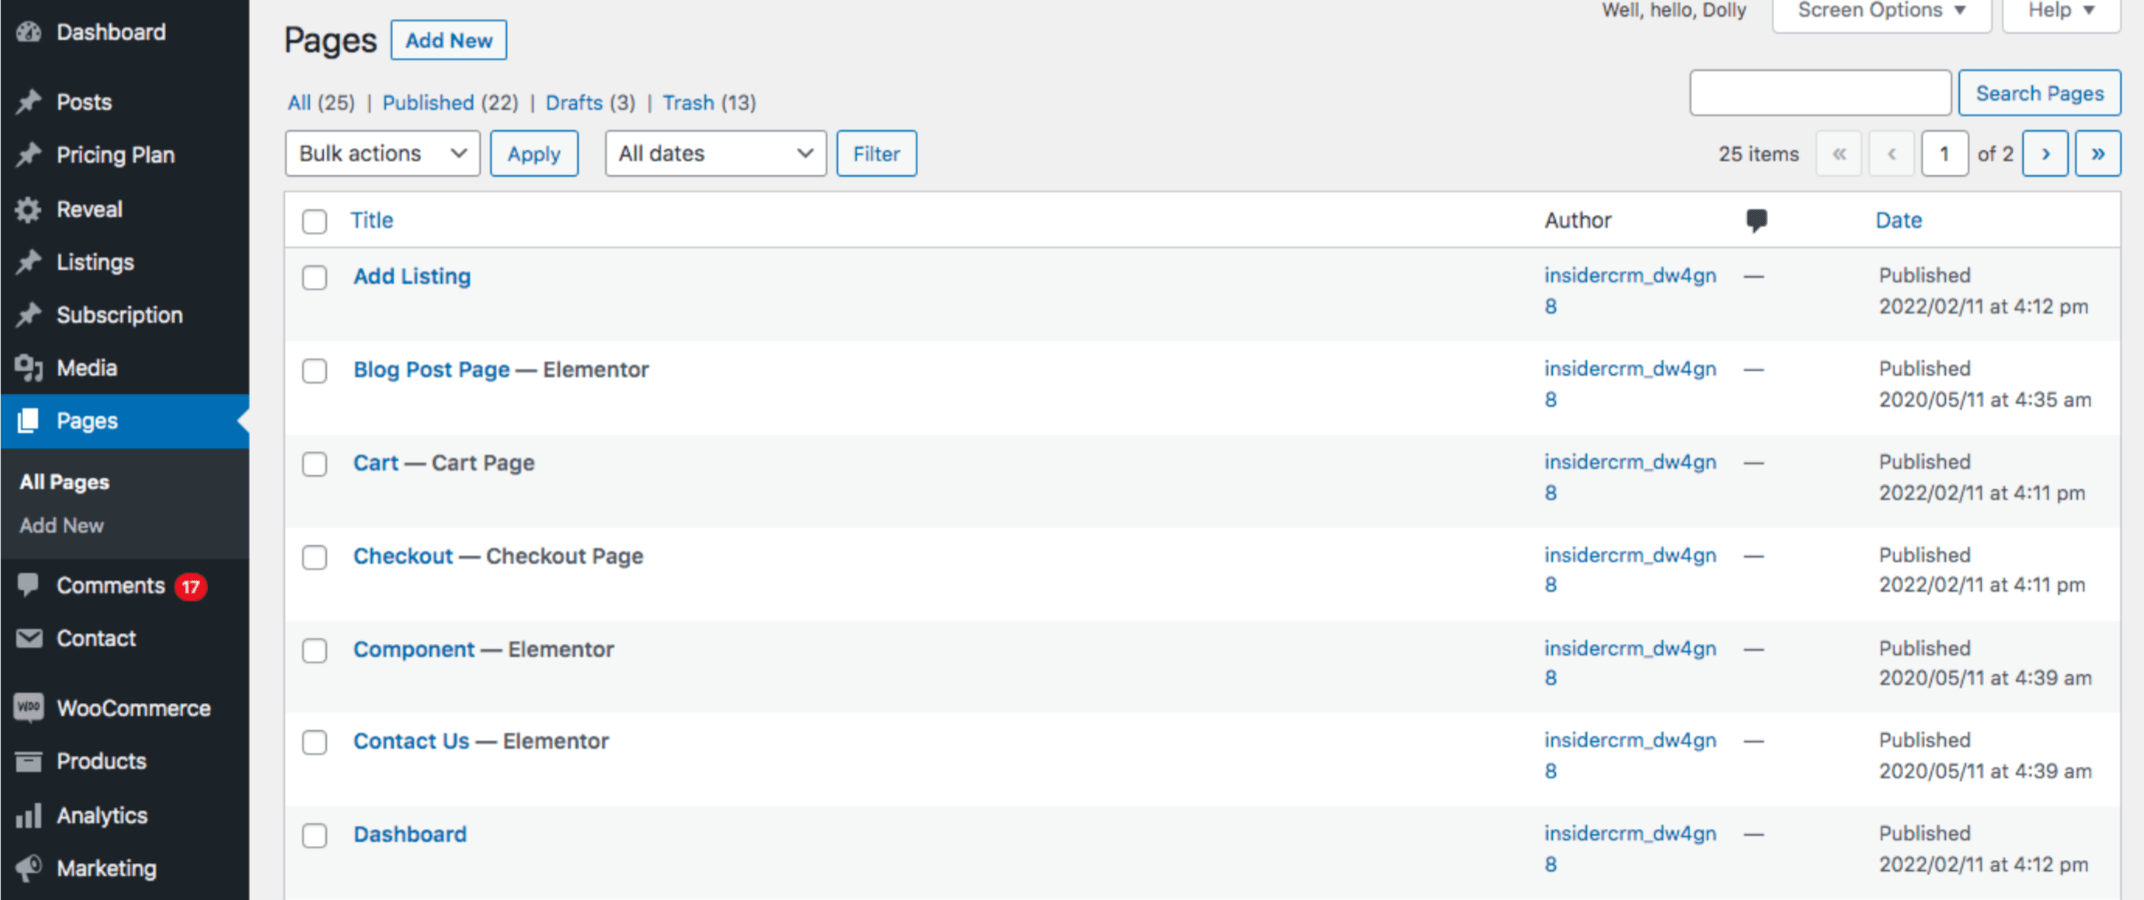Click the Apply button
The height and width of the screenshot is (900, 2144).
pyautogui.click(x=534, y=154)
